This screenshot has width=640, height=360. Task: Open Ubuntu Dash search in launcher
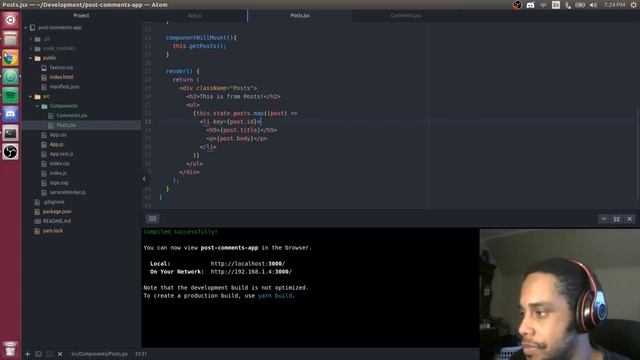(x=10, y=20)
